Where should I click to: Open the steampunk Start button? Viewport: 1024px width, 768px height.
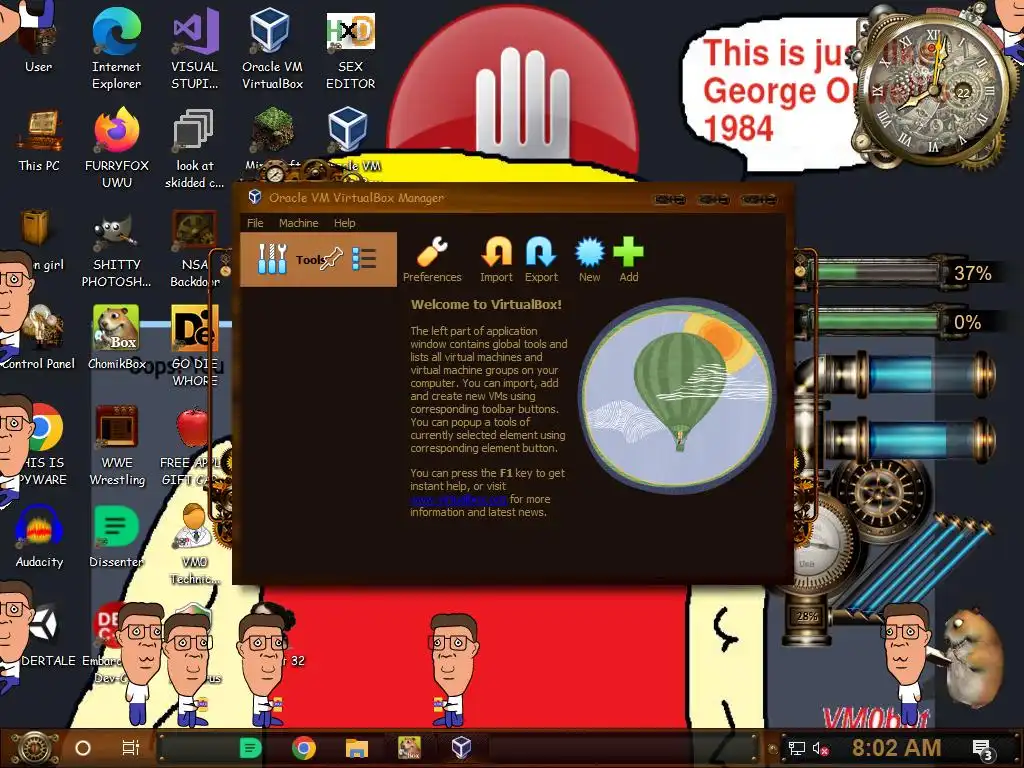click(34, 748)
